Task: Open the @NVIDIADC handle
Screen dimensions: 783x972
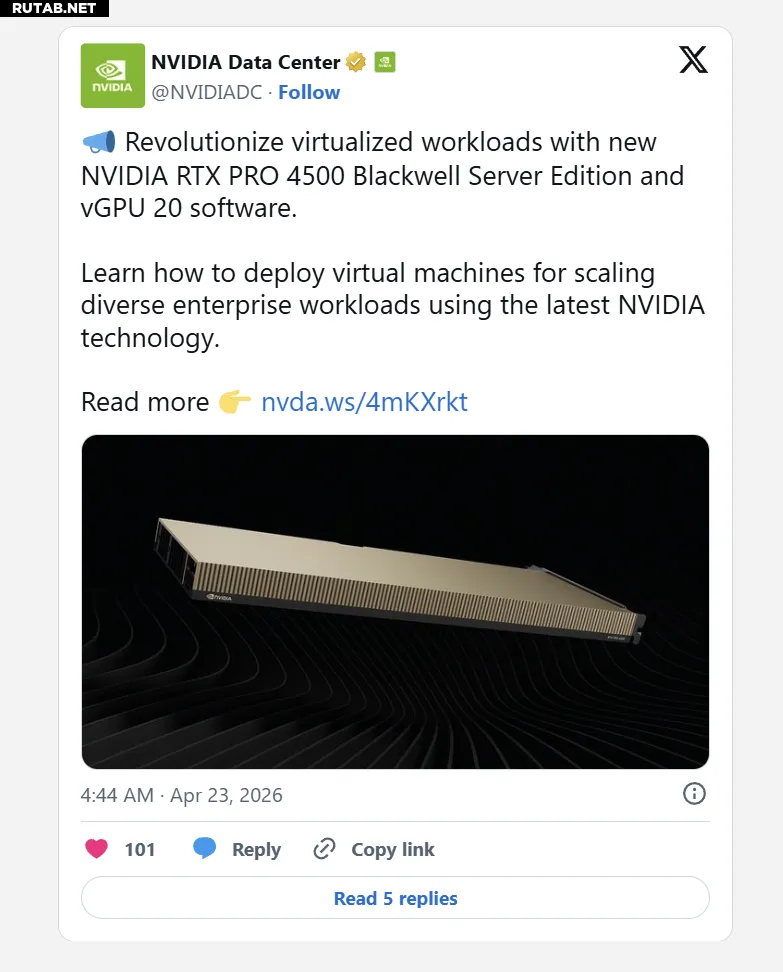Action: [206, 92]
